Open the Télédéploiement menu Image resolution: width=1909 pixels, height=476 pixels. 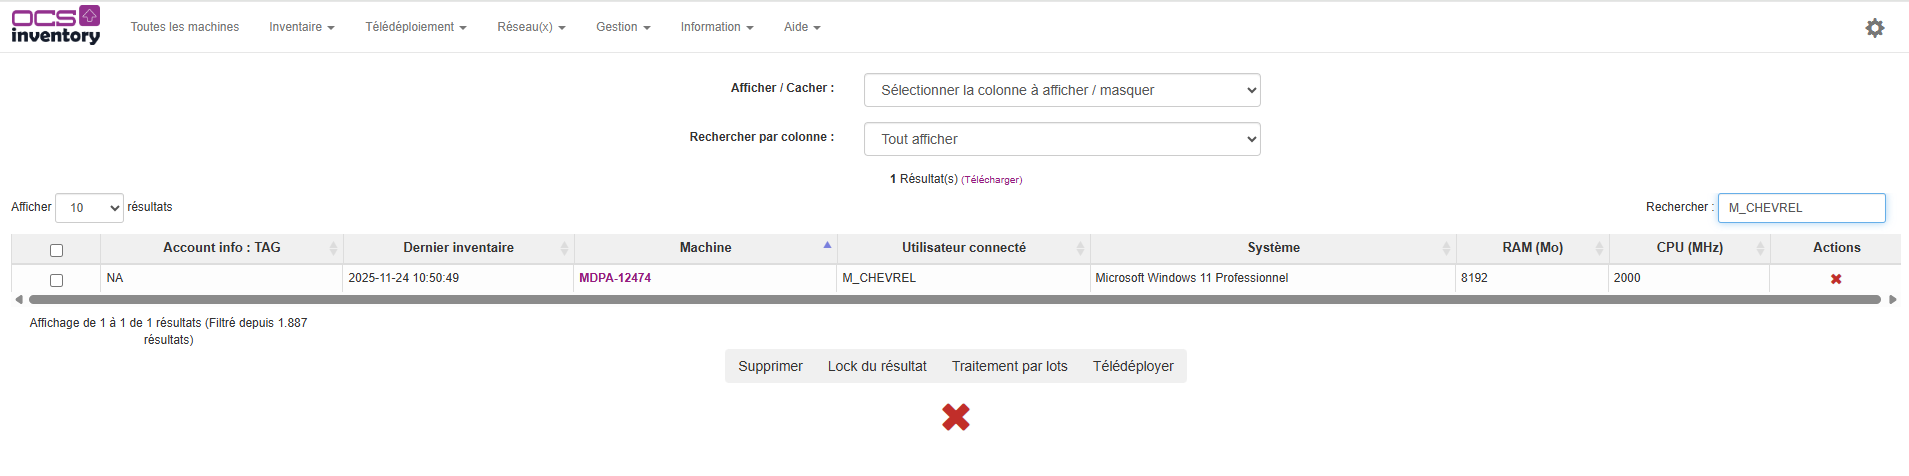click(415, 27)
